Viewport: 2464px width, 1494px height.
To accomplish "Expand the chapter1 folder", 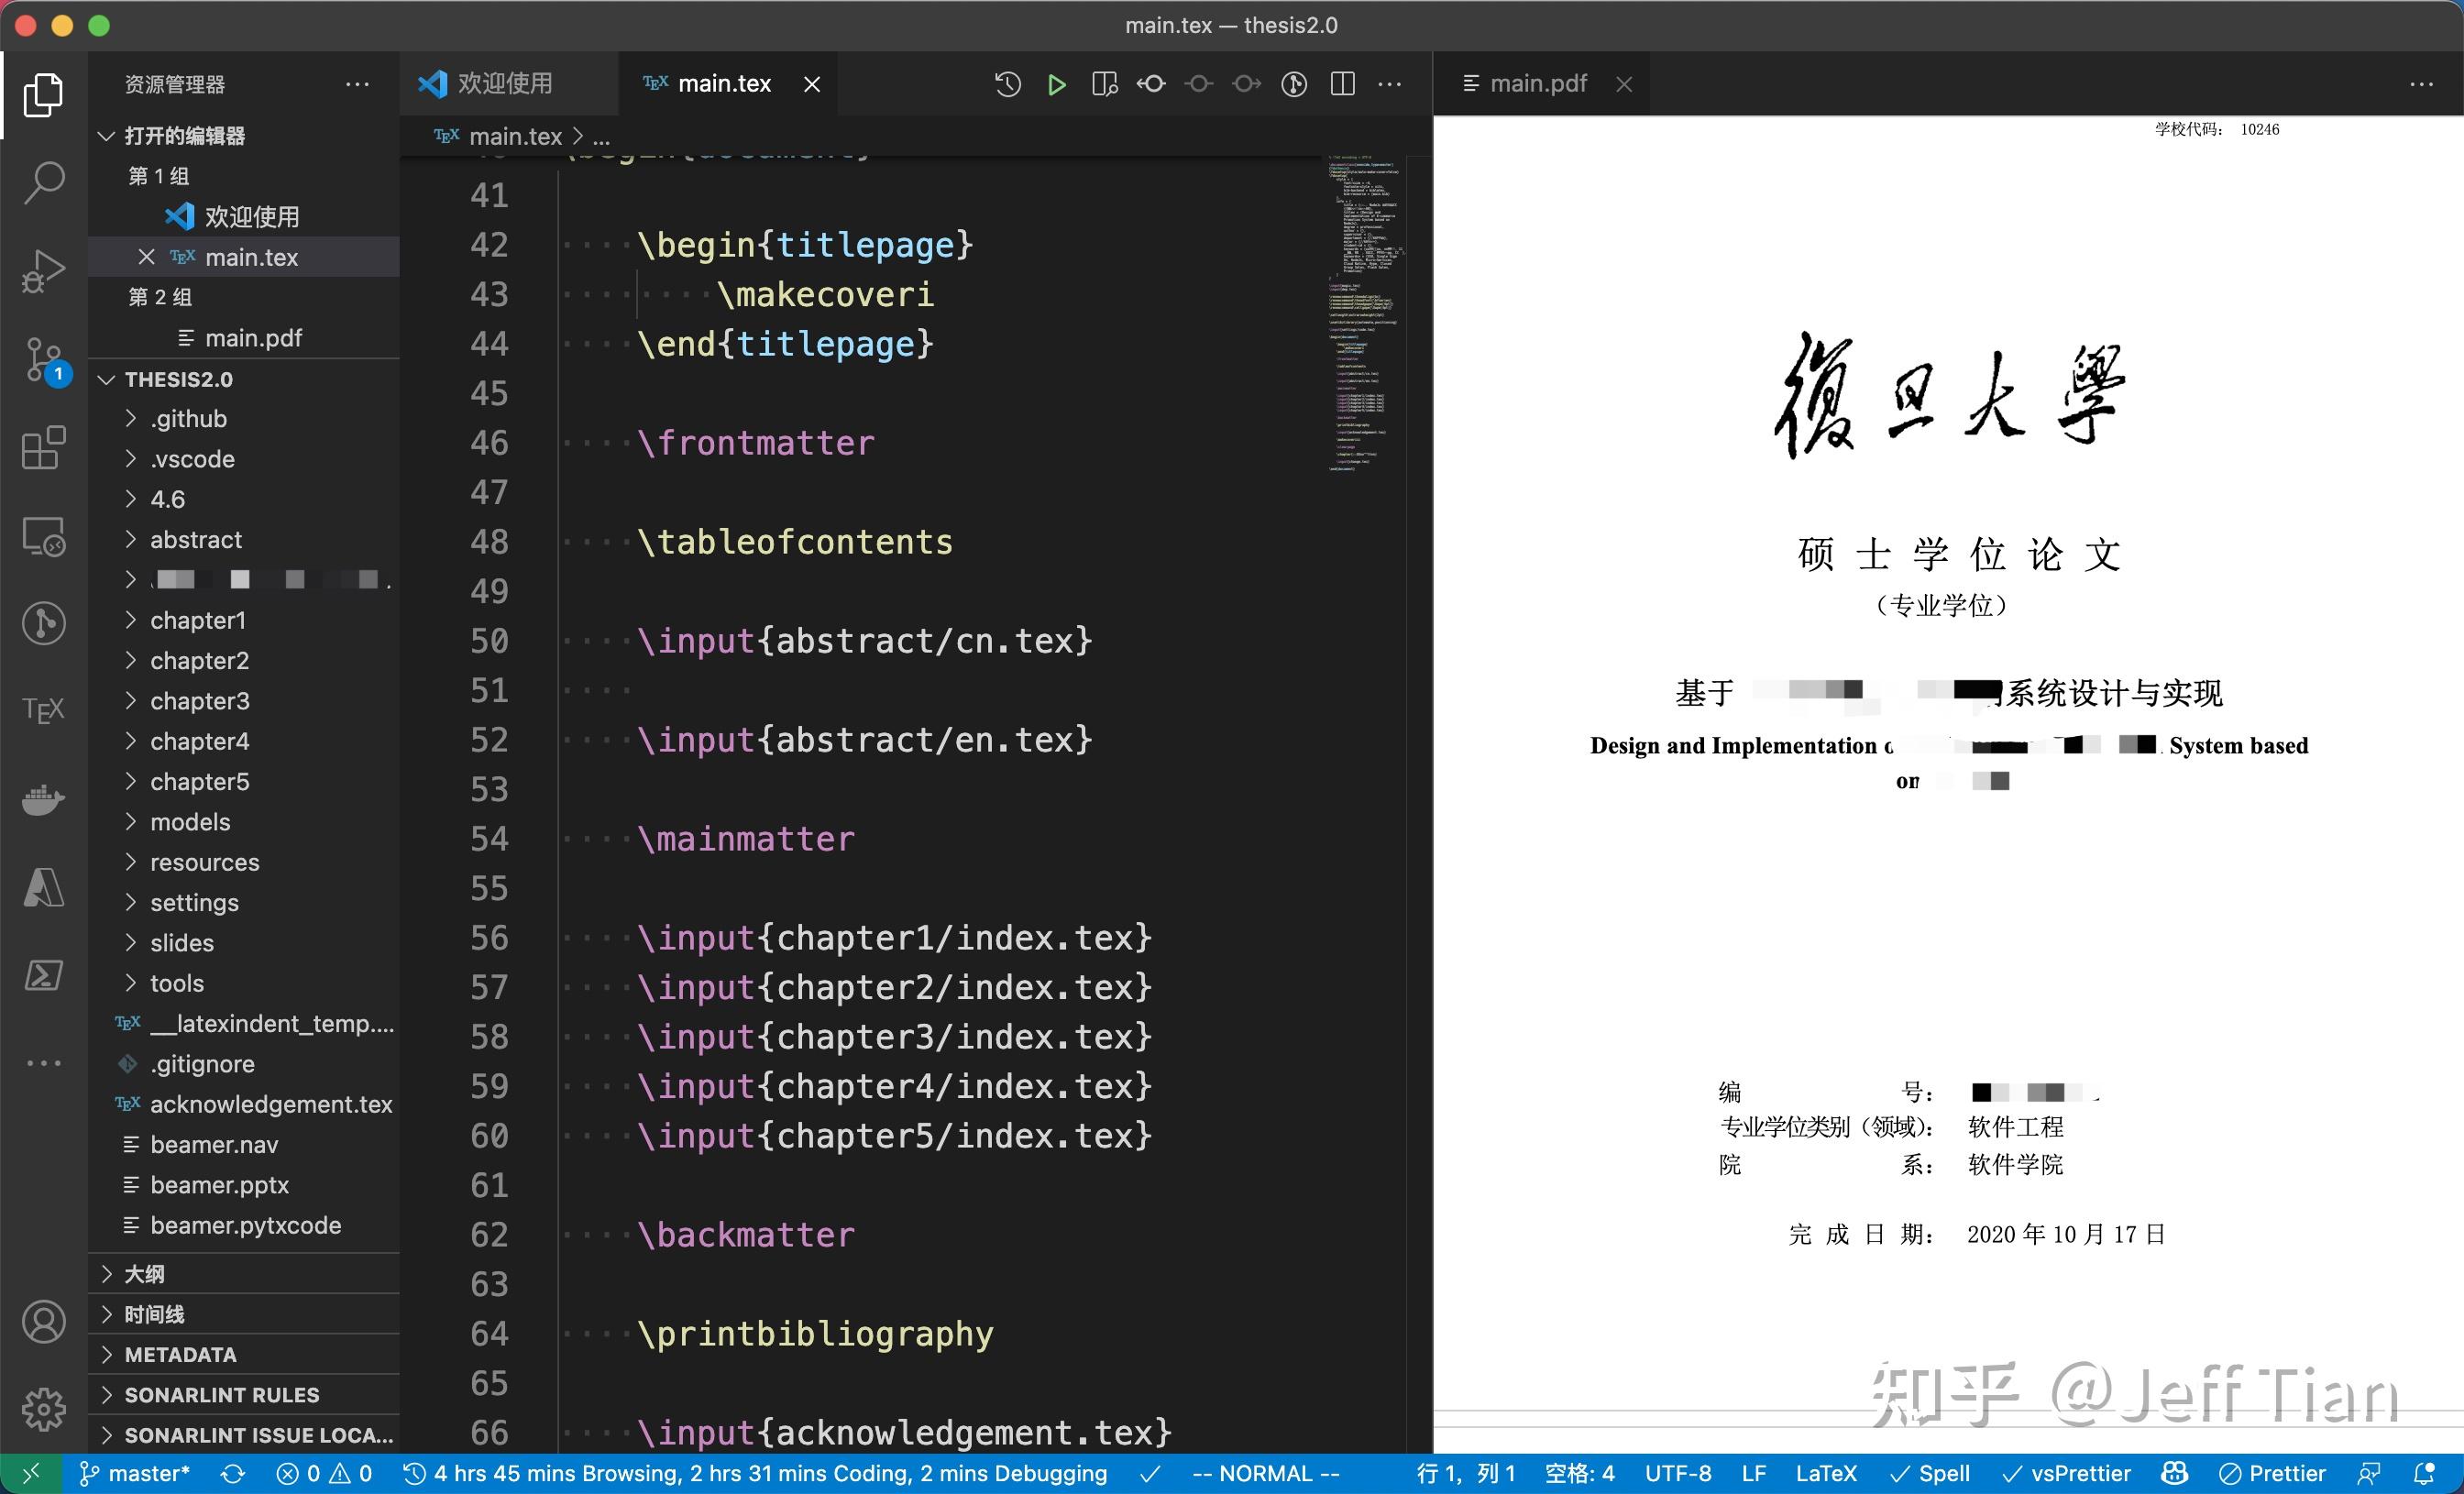I will [x=198, y=620].
